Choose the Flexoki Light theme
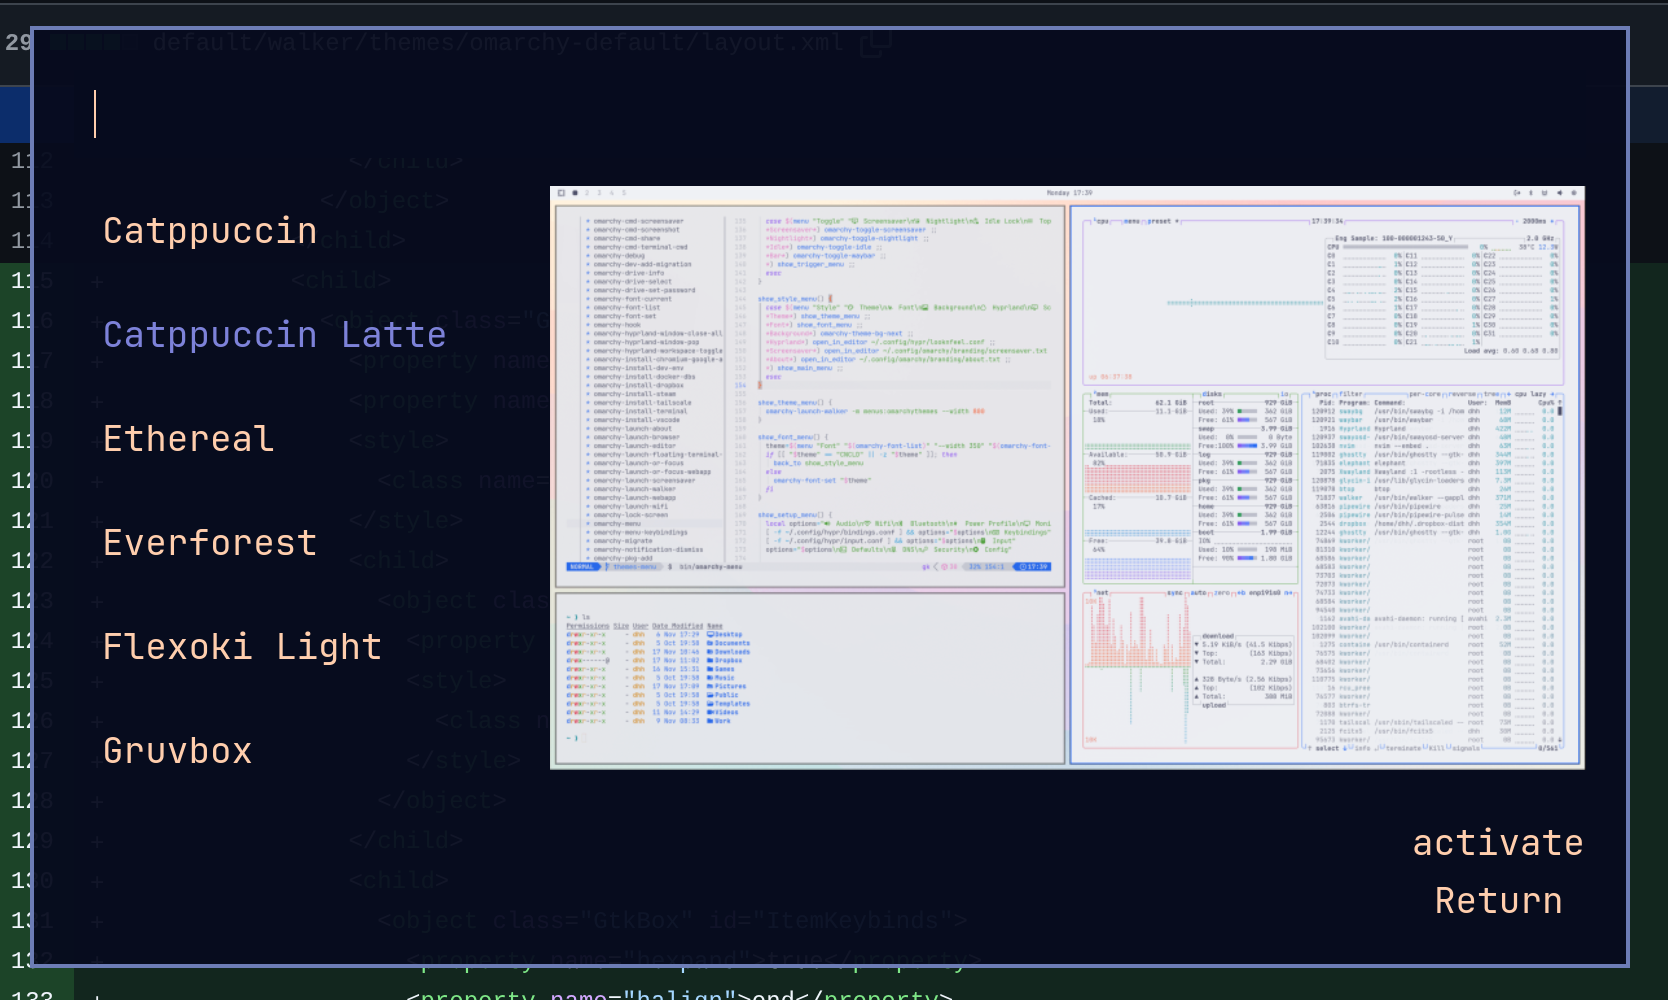The image size is (1668, 1000). pos(242,647)
